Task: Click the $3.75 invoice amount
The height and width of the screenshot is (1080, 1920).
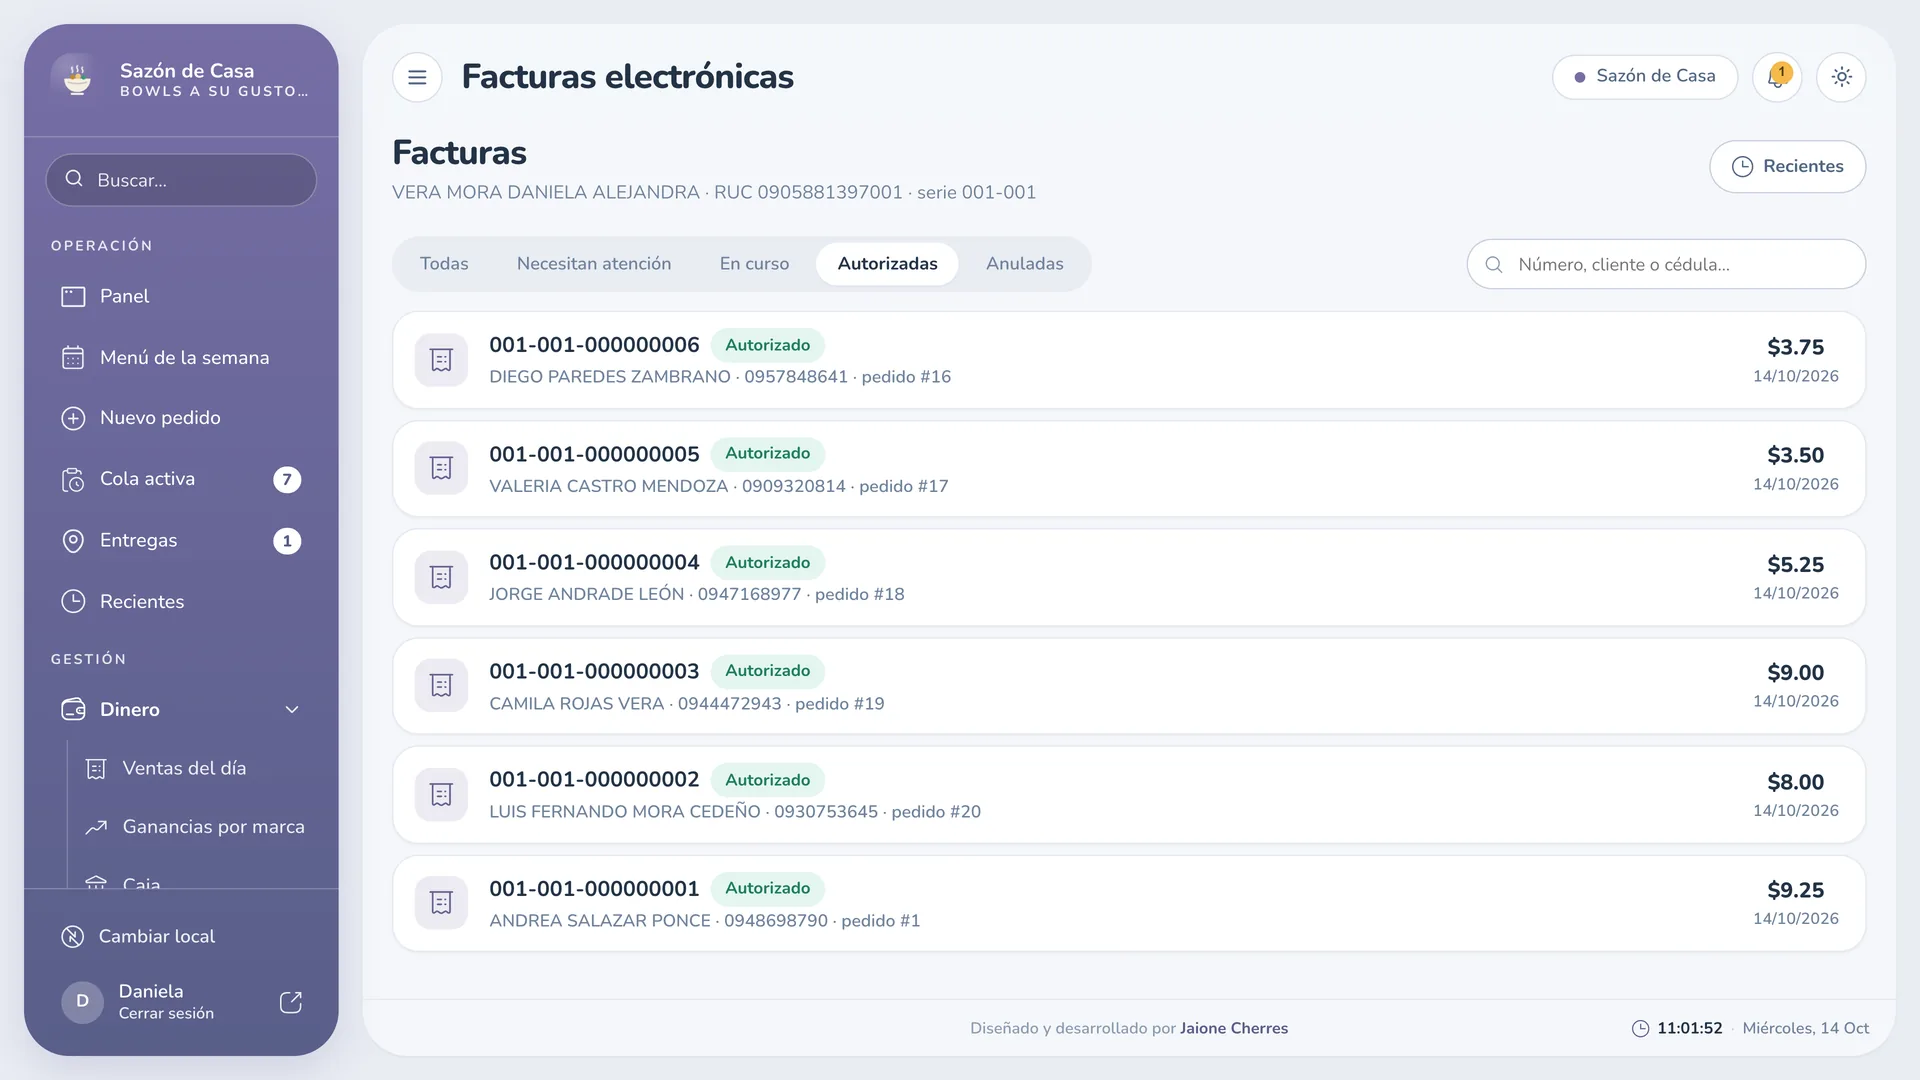Action: (1795, 347)
